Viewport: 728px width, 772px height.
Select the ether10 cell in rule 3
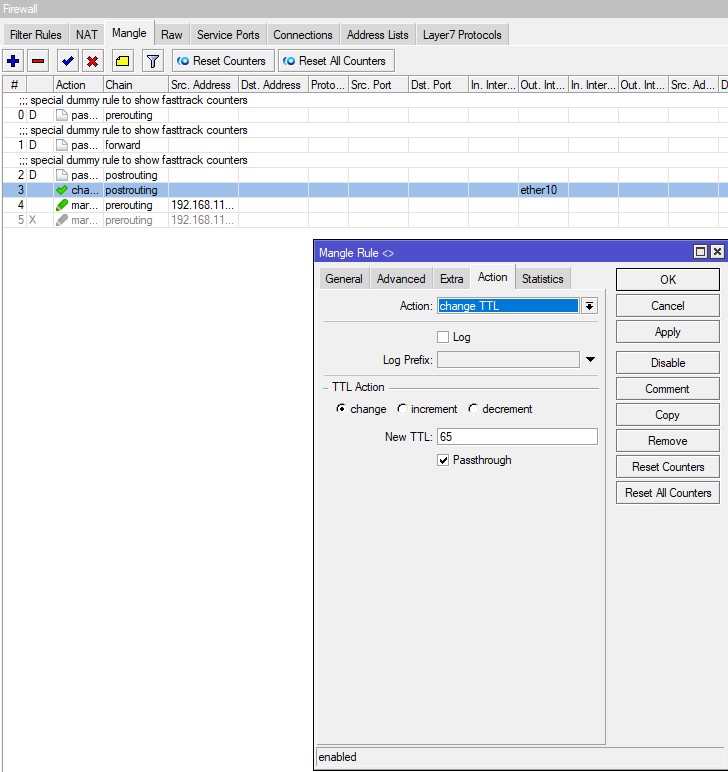543,190
